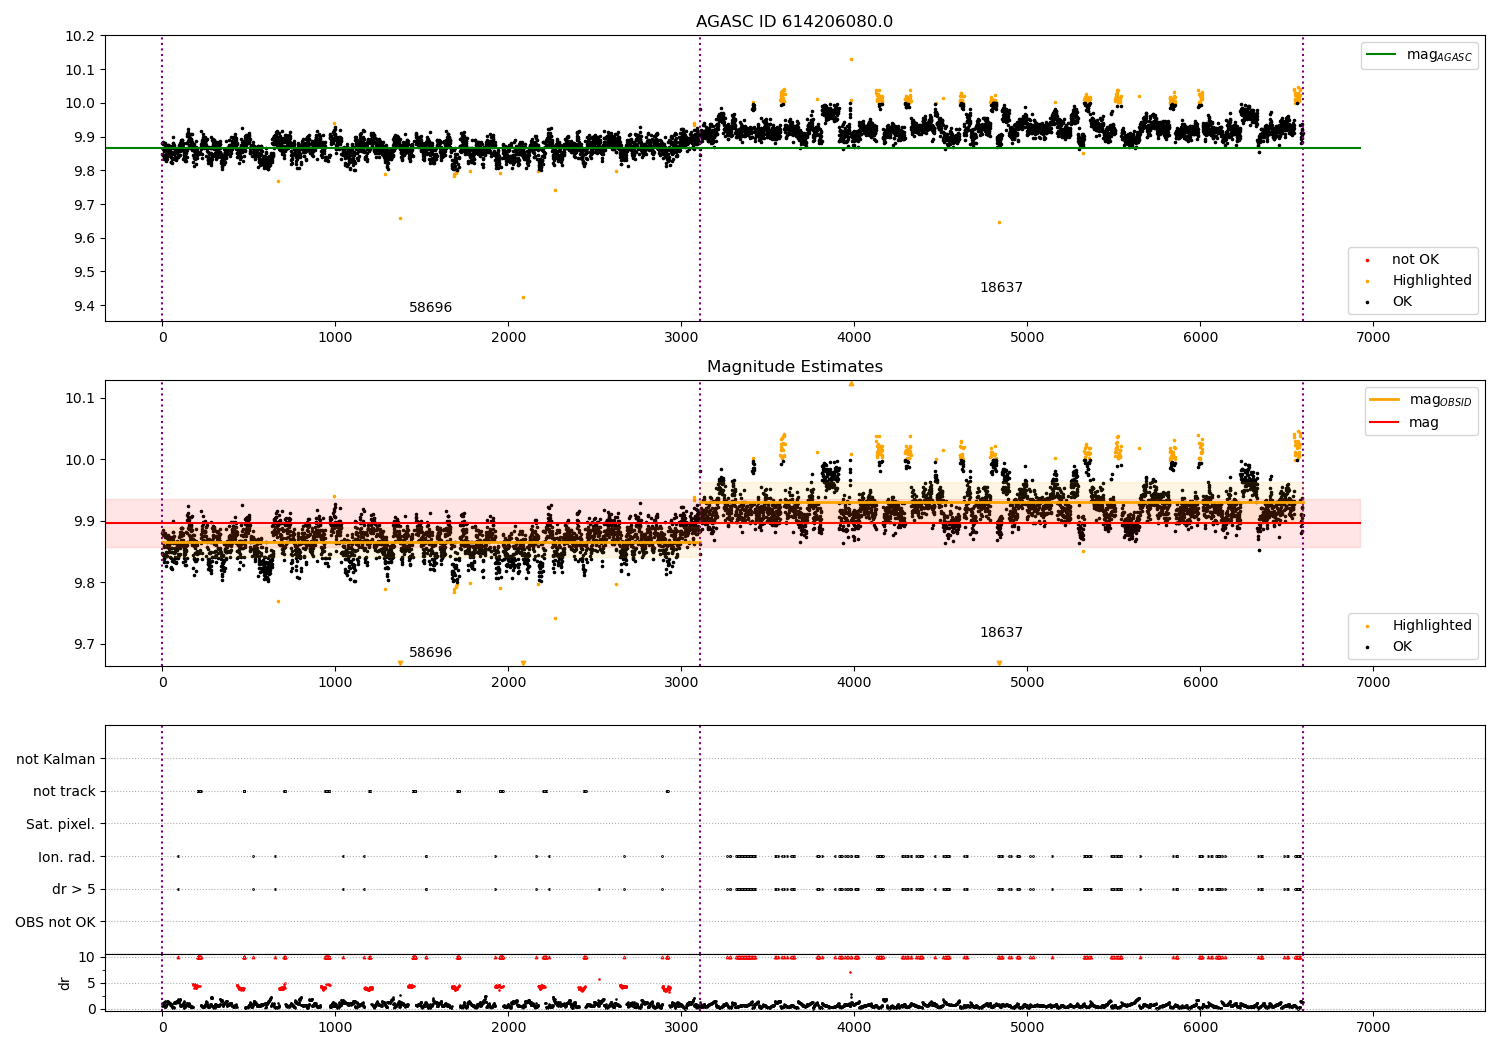Click '10.1' y tick of Magnitude Estimates plot
The image size is (1500, 1050).
(81, 398)
